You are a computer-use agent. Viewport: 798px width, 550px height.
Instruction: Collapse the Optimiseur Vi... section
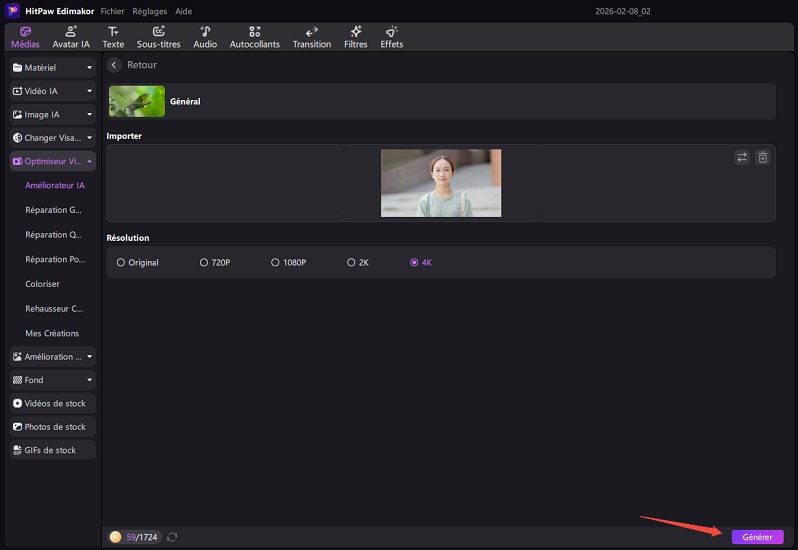[53, 161]
